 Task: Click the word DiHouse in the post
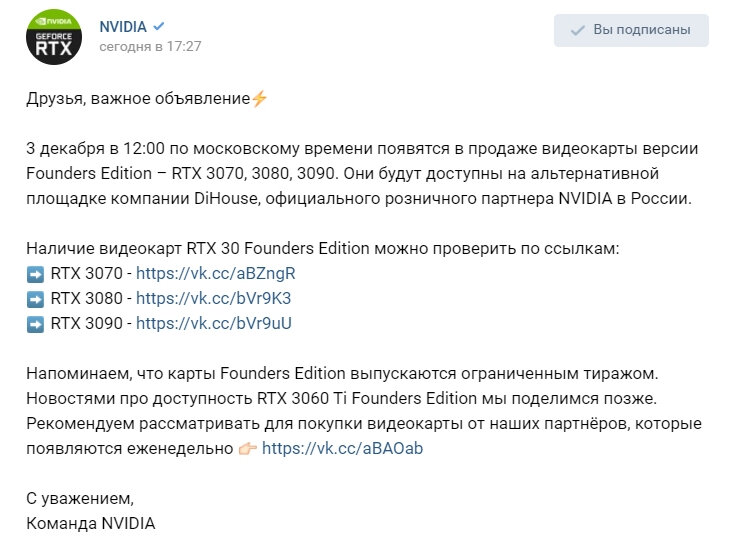(x=225, y=198)
